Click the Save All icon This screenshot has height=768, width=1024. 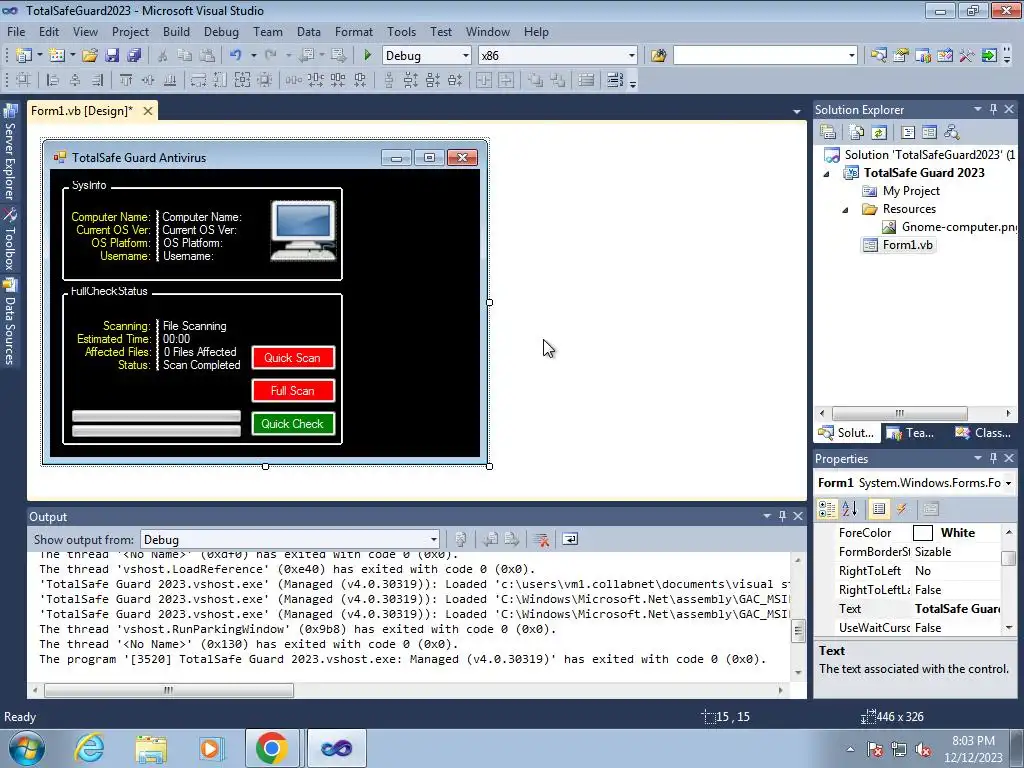[x=134, y=56]
